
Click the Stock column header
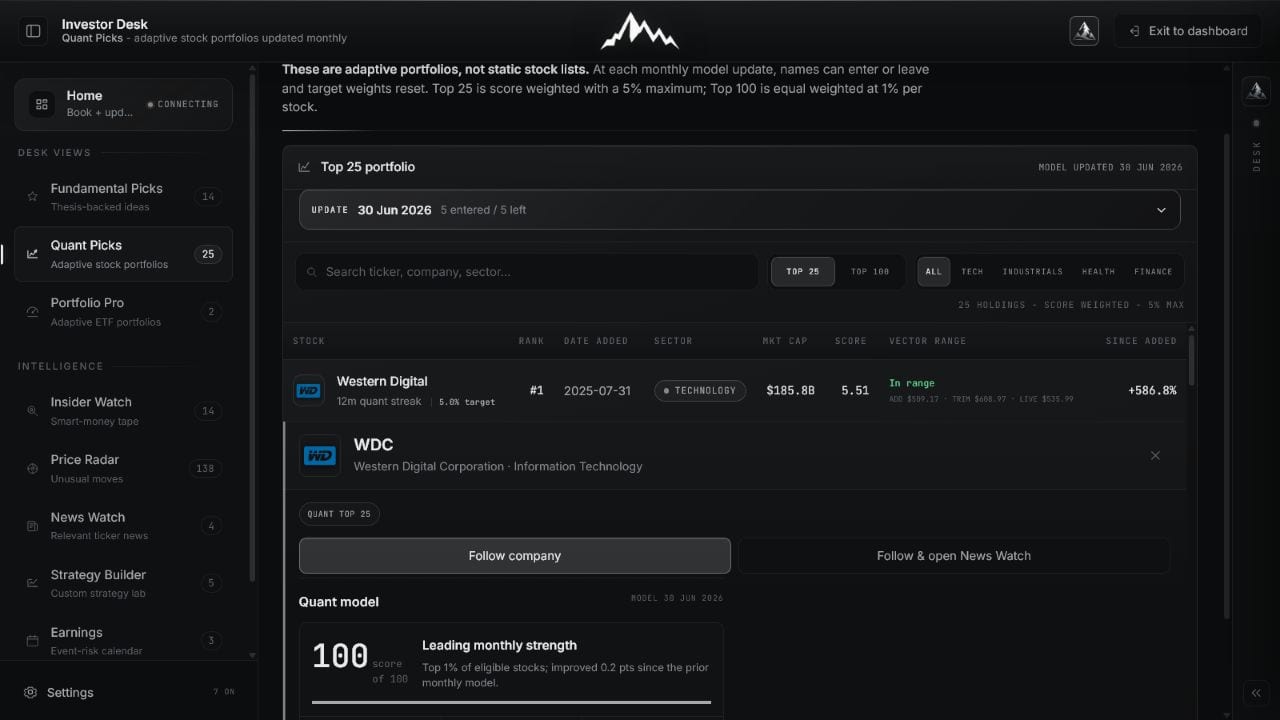click(309, 341)
